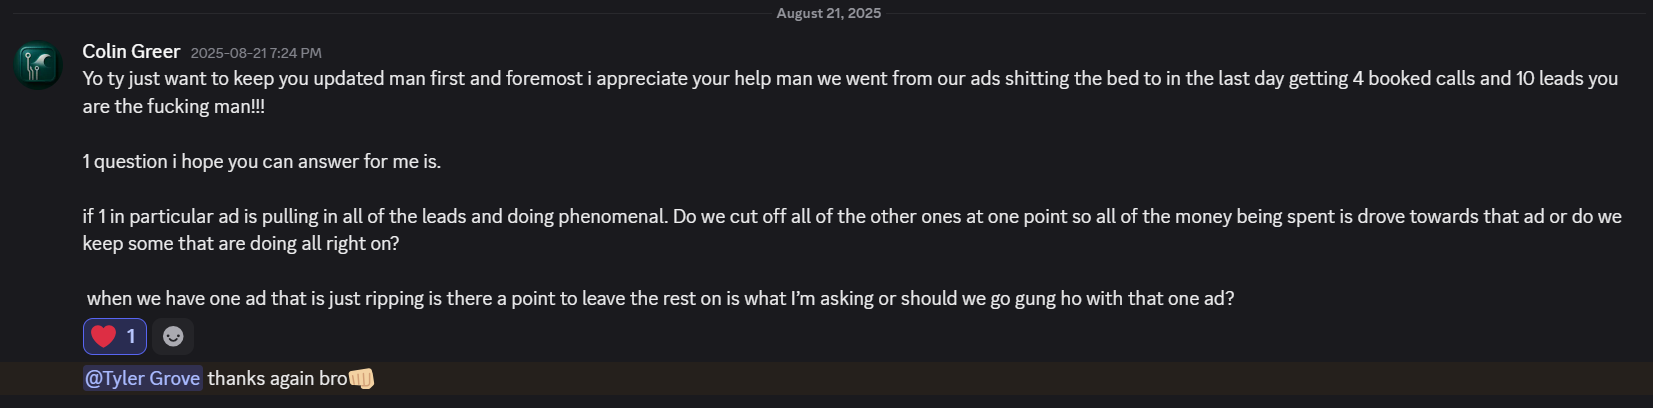Click the message starting "Yo ty just want"
The image size is (1653, 408).
click(850, 92)
